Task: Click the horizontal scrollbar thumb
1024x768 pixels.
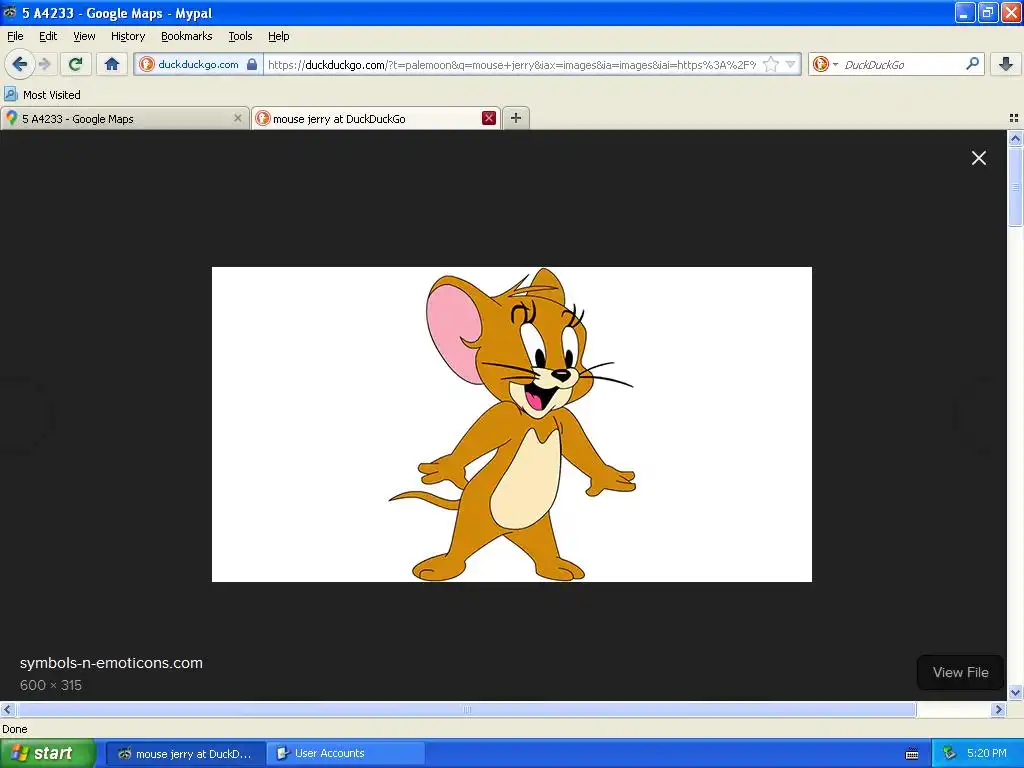Action: tap(466, 709)
